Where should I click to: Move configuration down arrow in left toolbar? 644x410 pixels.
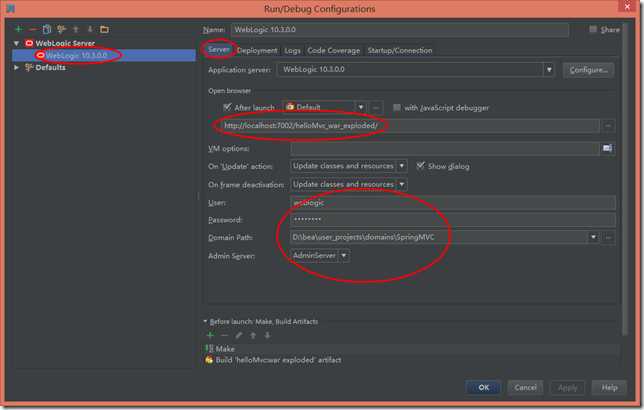[x=90, y=29]
